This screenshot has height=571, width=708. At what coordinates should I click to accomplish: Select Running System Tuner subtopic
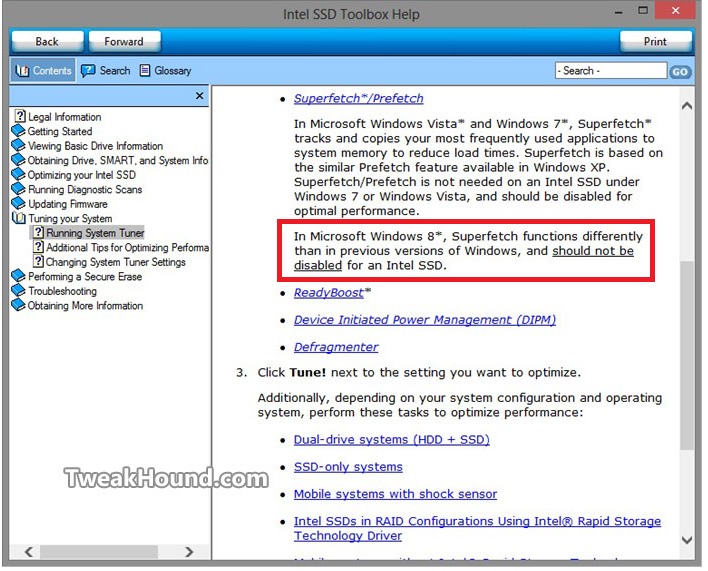tap(95, 233)
